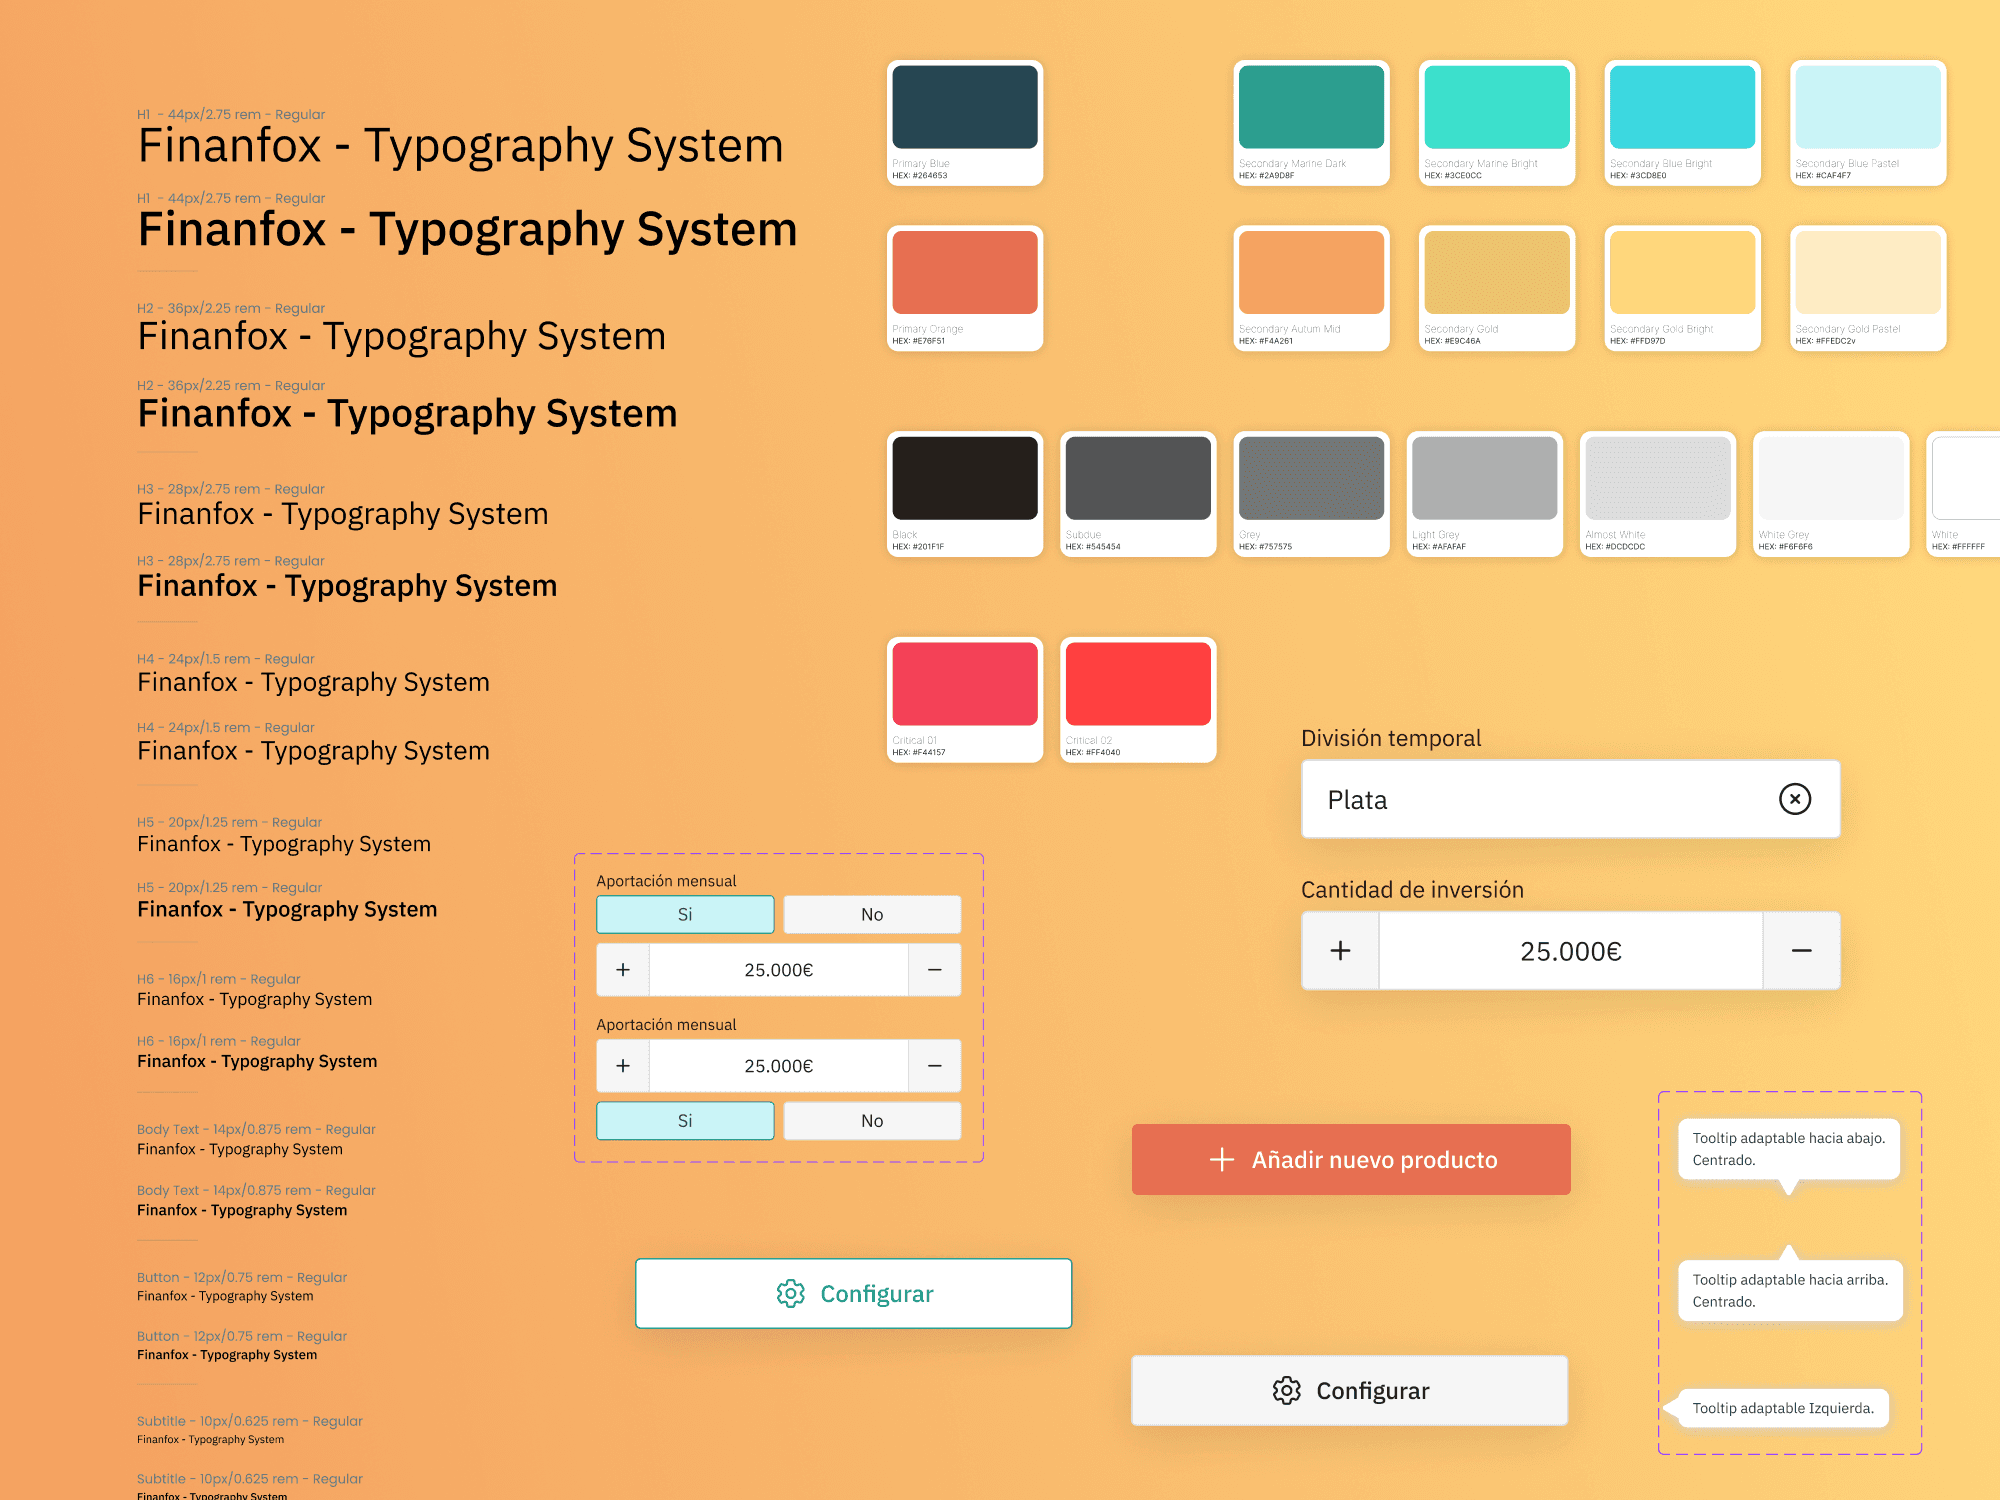Click the plus icon on Añadir nuevo producto
2000x1500 pixels.
click(1221, 1159)
